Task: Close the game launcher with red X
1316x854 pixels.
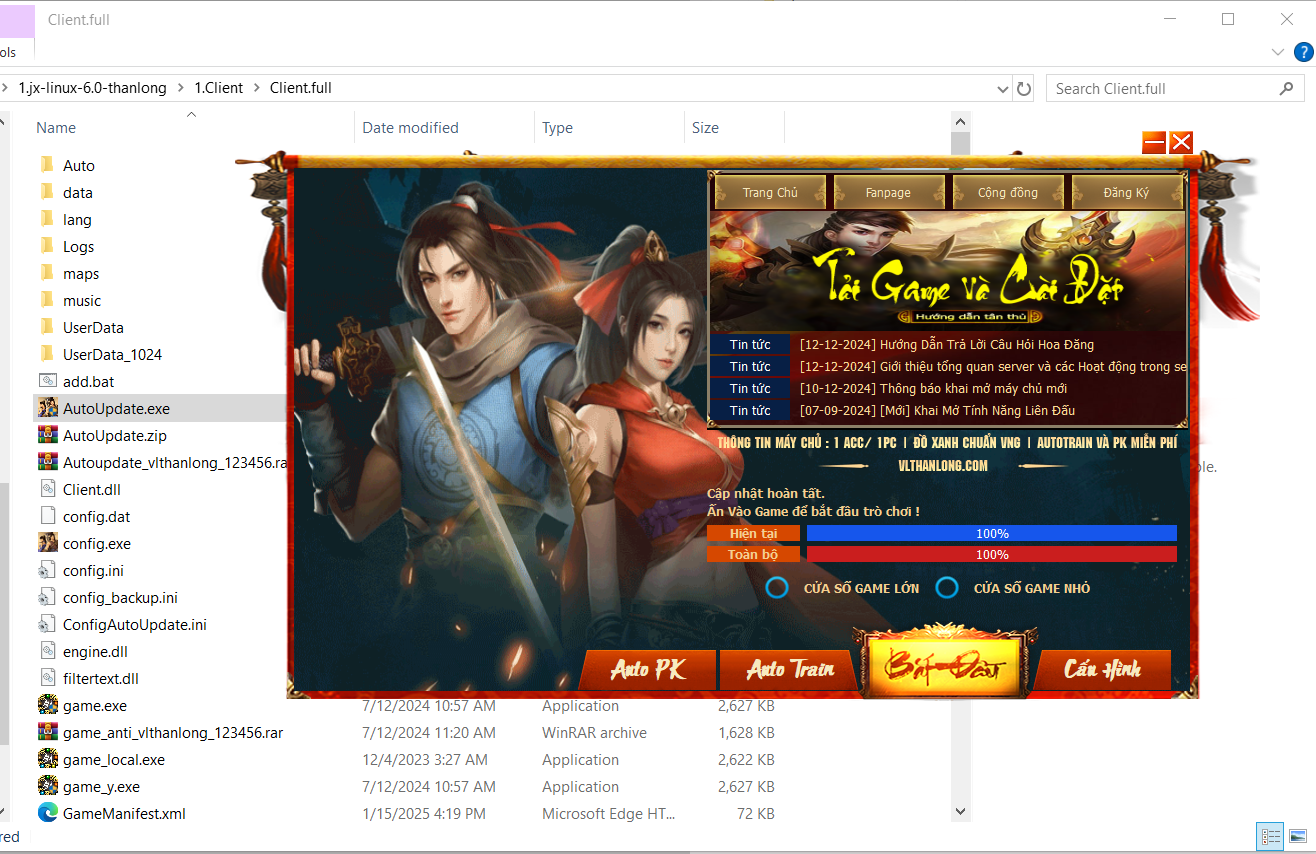Action: 1181,143
